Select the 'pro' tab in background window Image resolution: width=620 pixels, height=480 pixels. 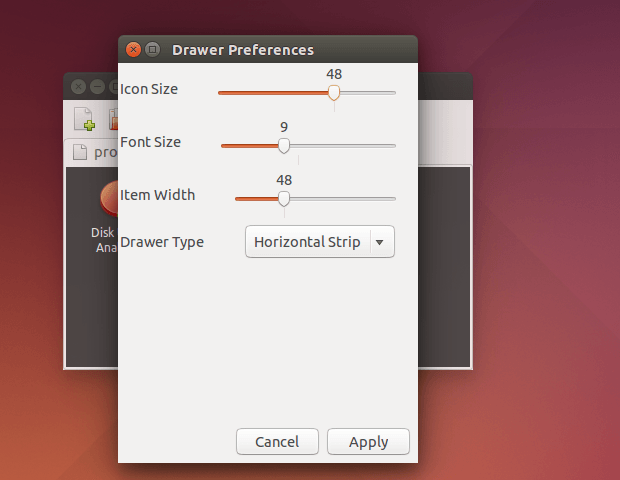point(95,152)
